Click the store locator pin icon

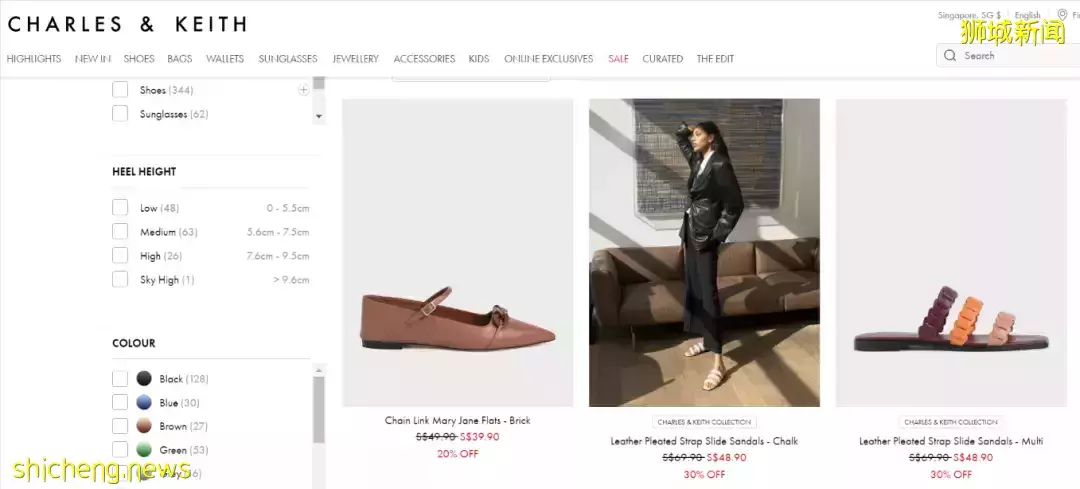(1062, 14)
